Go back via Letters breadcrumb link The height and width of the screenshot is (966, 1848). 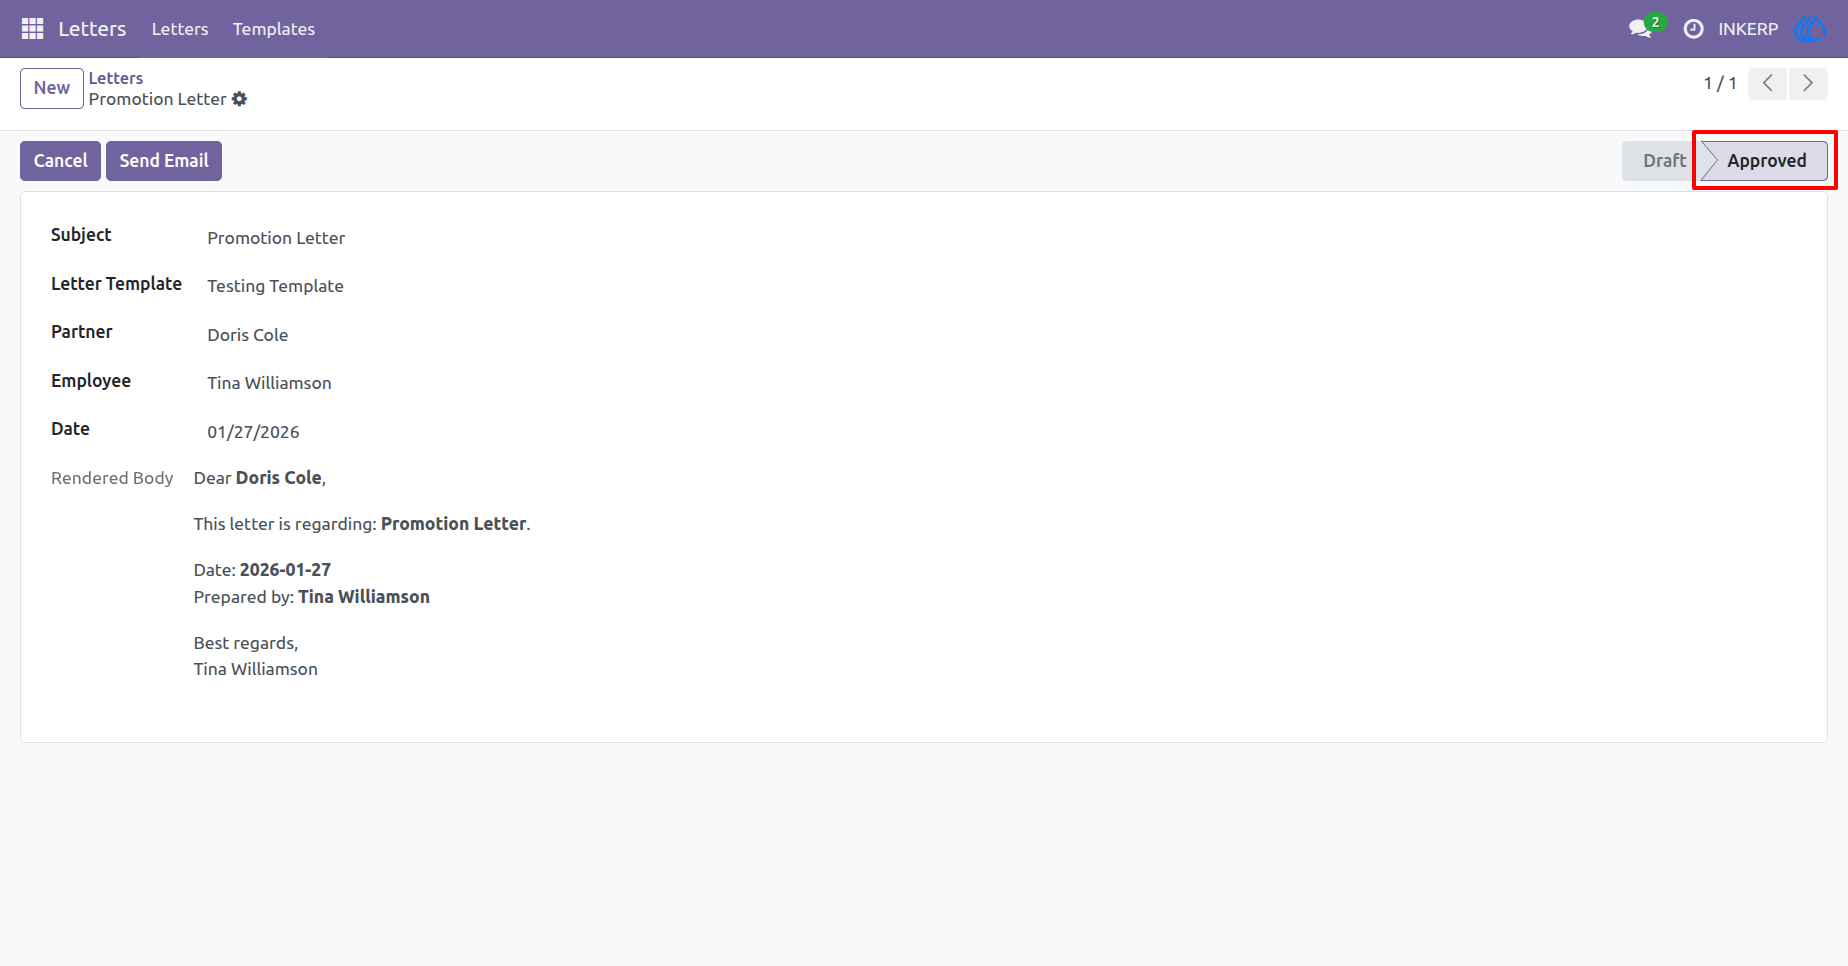(116, 78)
